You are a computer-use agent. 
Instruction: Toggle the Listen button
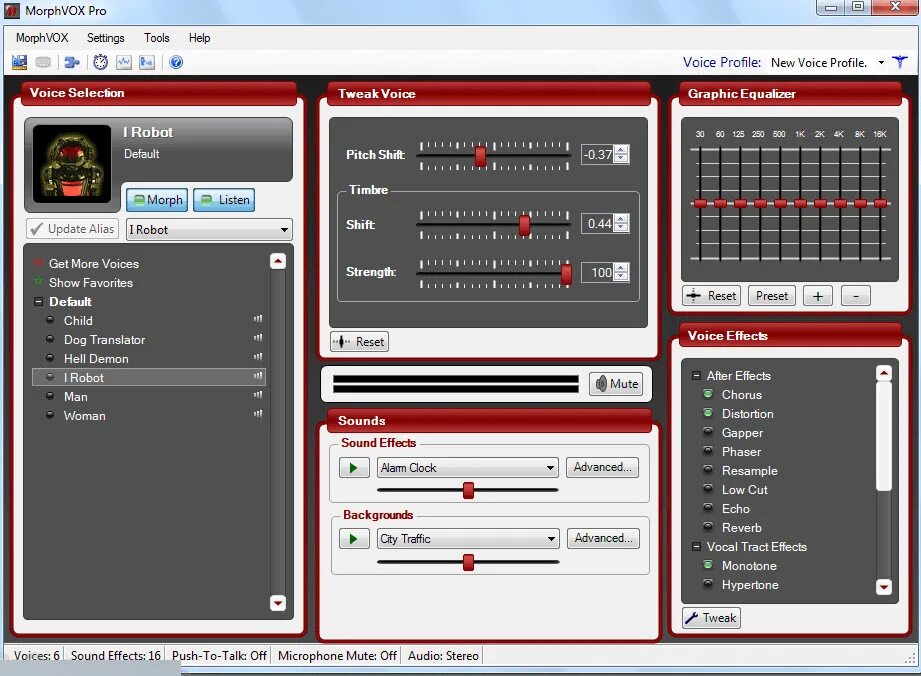point(224,200)
